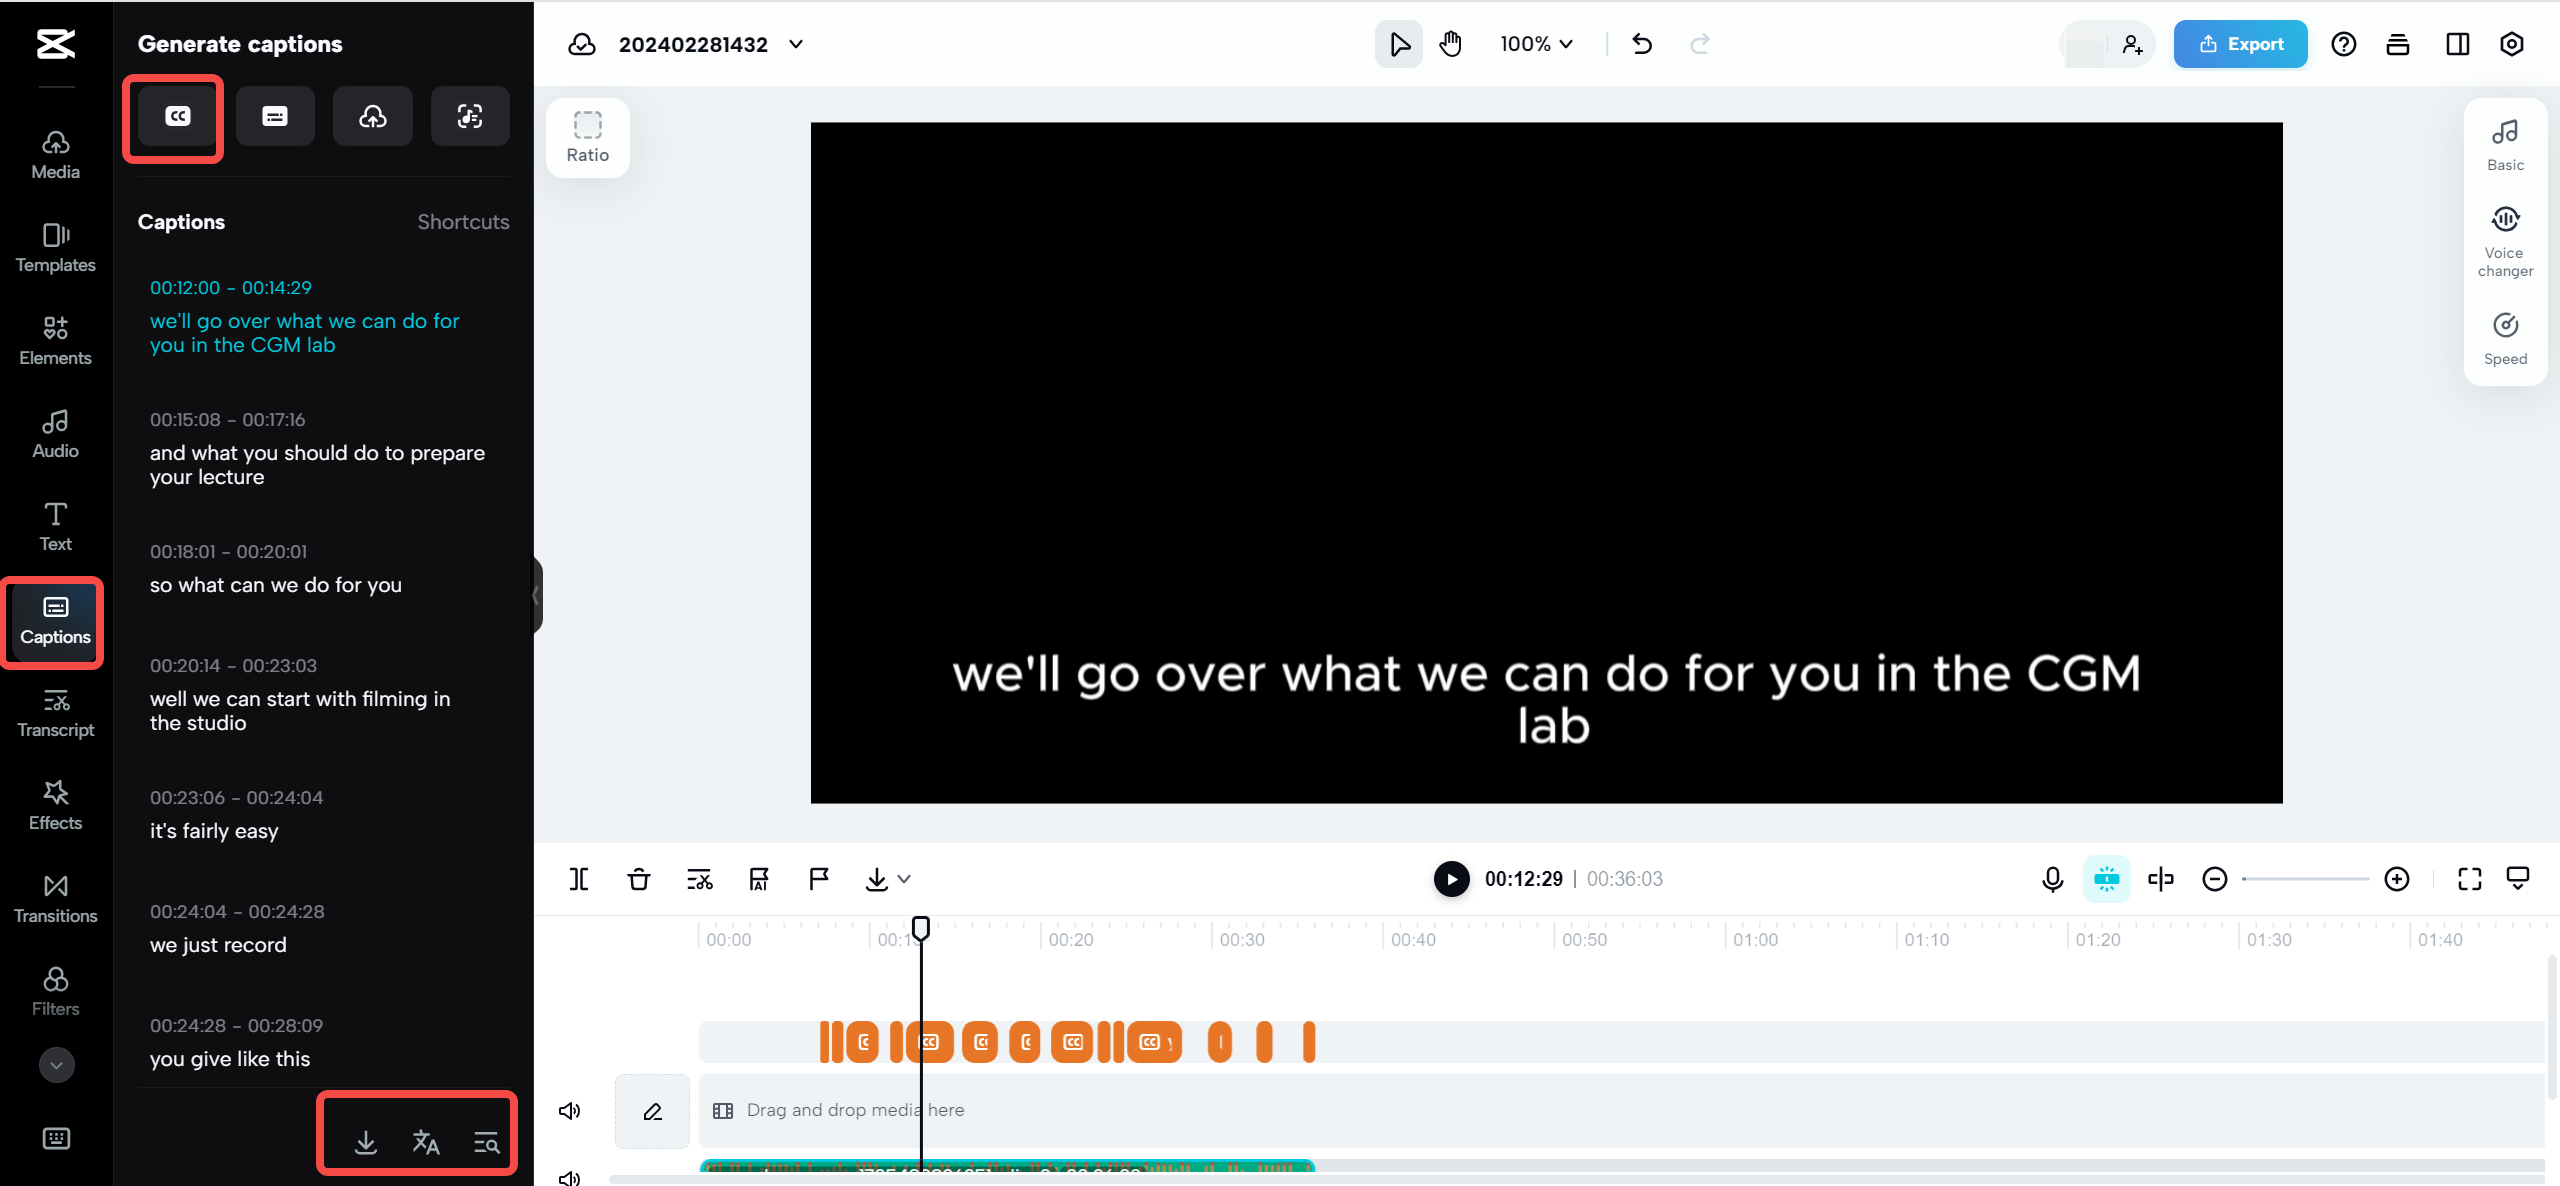Screen dimensions: 2560x1186
Task: Open the upload caption file option
Action: click(x=372, y=116)
